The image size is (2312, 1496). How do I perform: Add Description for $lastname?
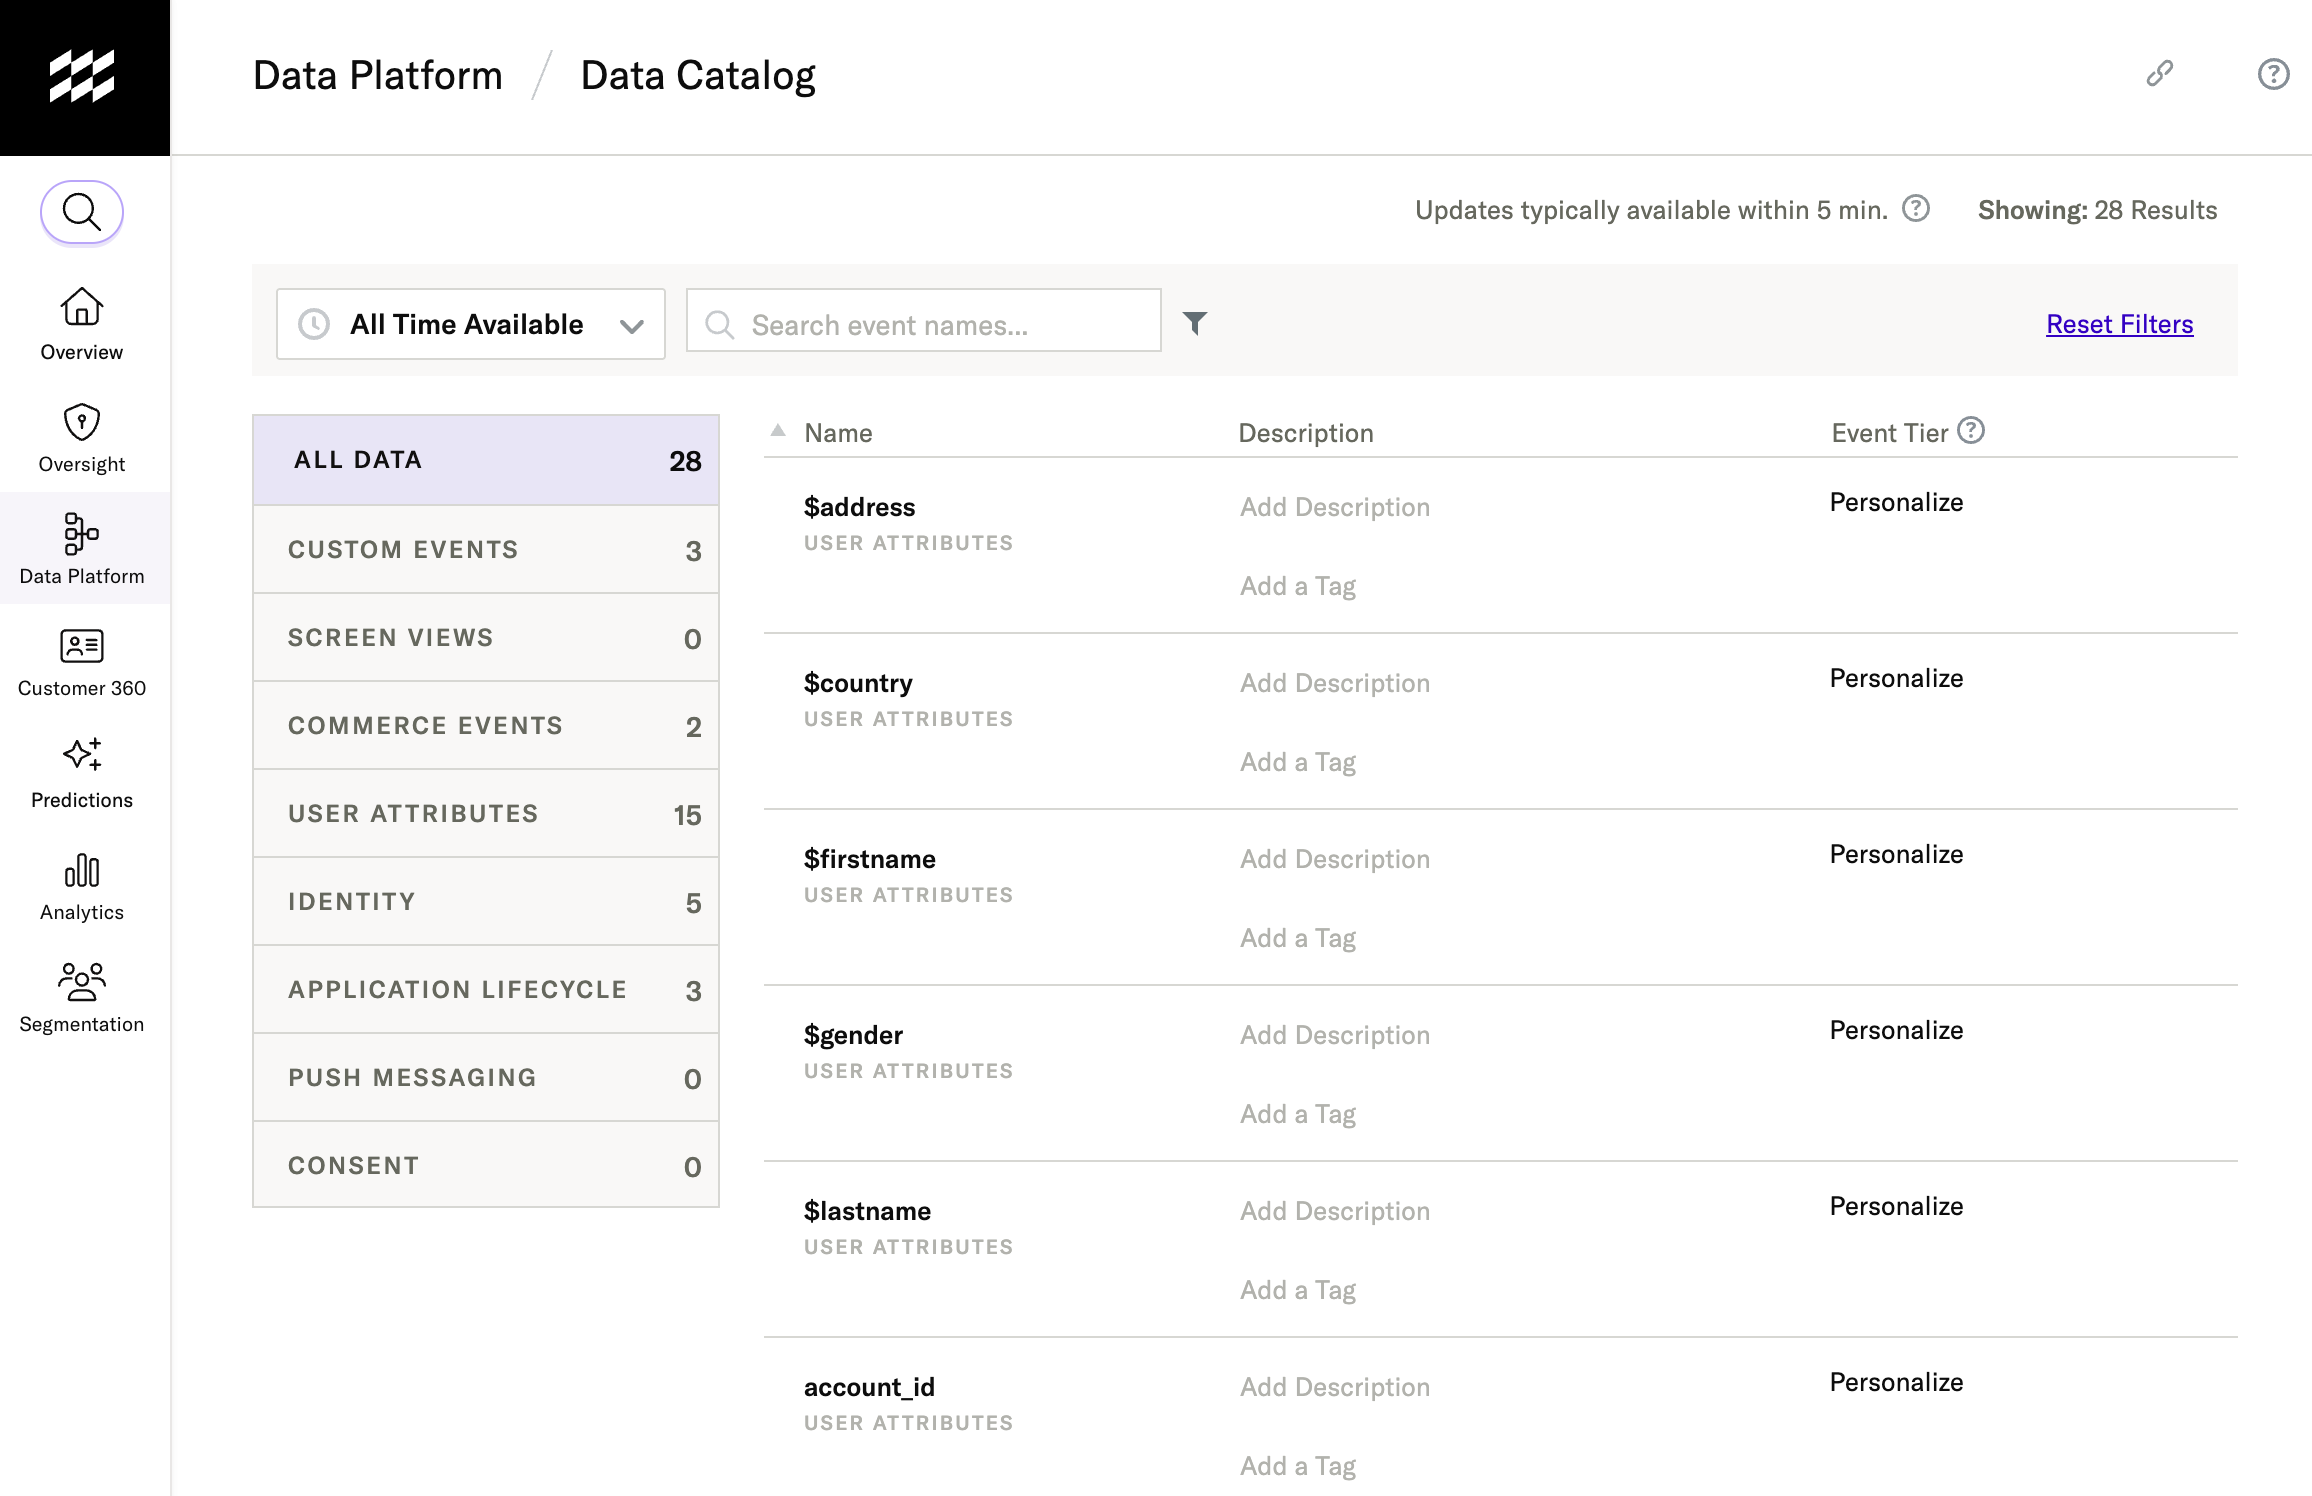(x=1335, y=1211)
